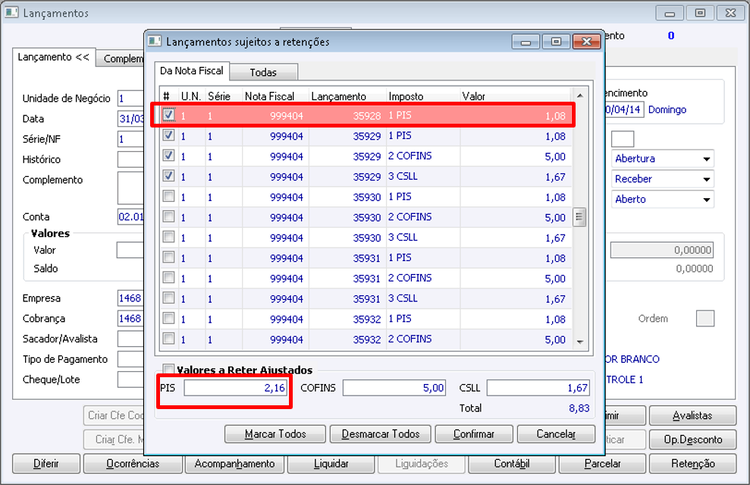Click the Confirmar button
Viewport: 750px width, 485px height.
474,434
